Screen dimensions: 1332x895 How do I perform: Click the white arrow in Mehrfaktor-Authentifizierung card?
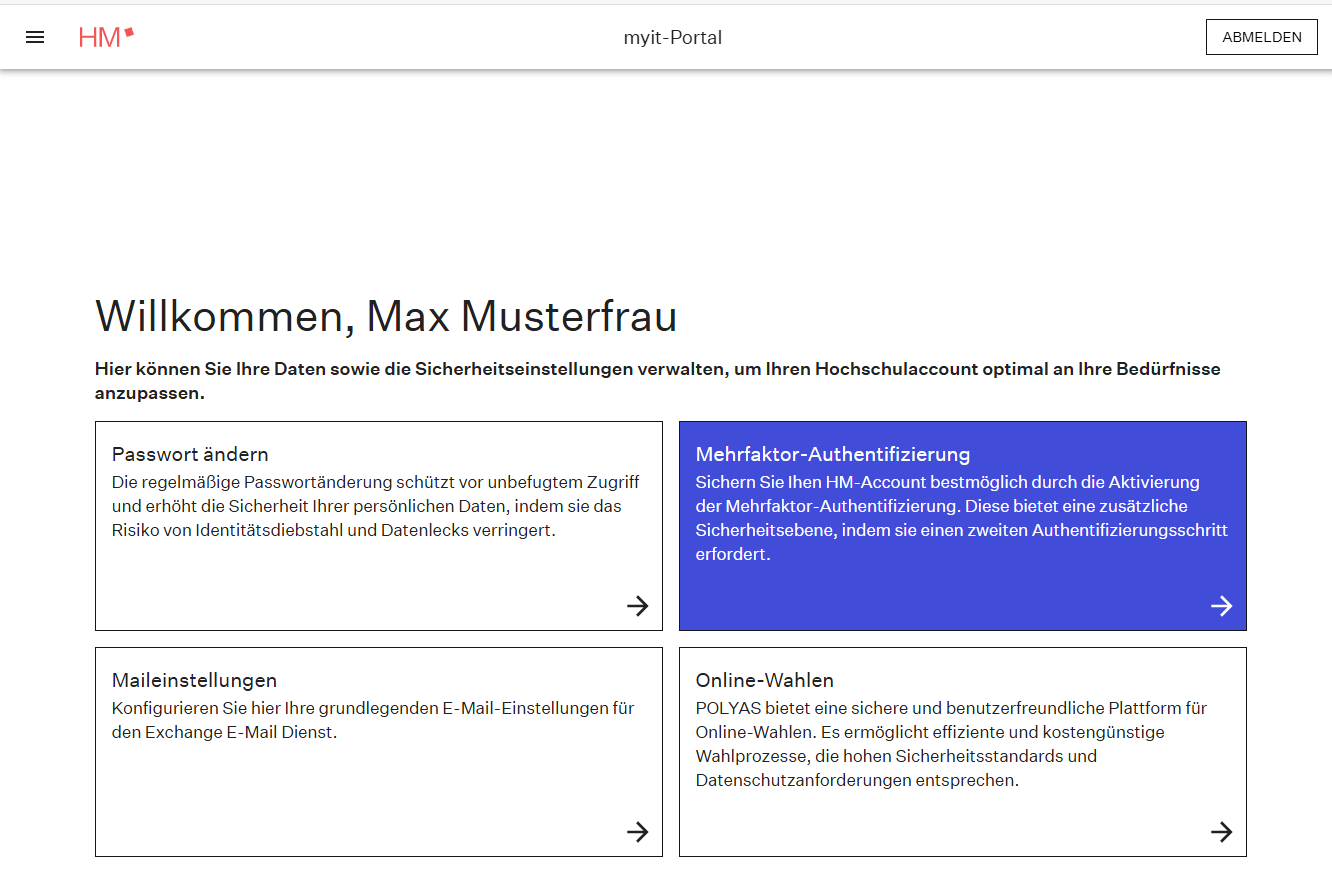[1221, 606]
